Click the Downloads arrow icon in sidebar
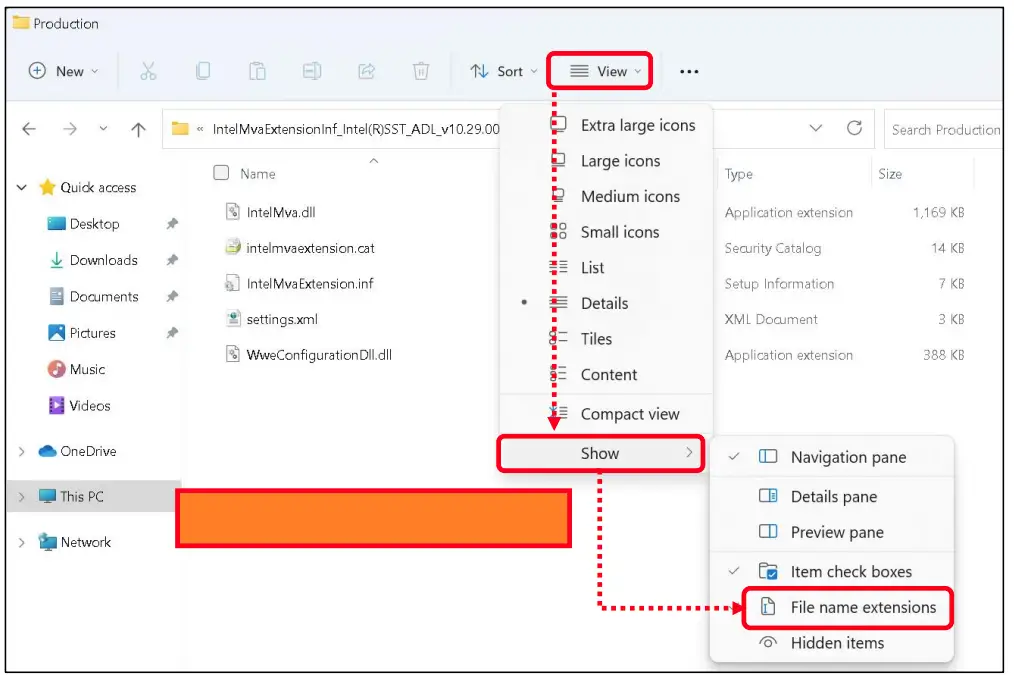The image size is (1014, 675). pos(56,260)
